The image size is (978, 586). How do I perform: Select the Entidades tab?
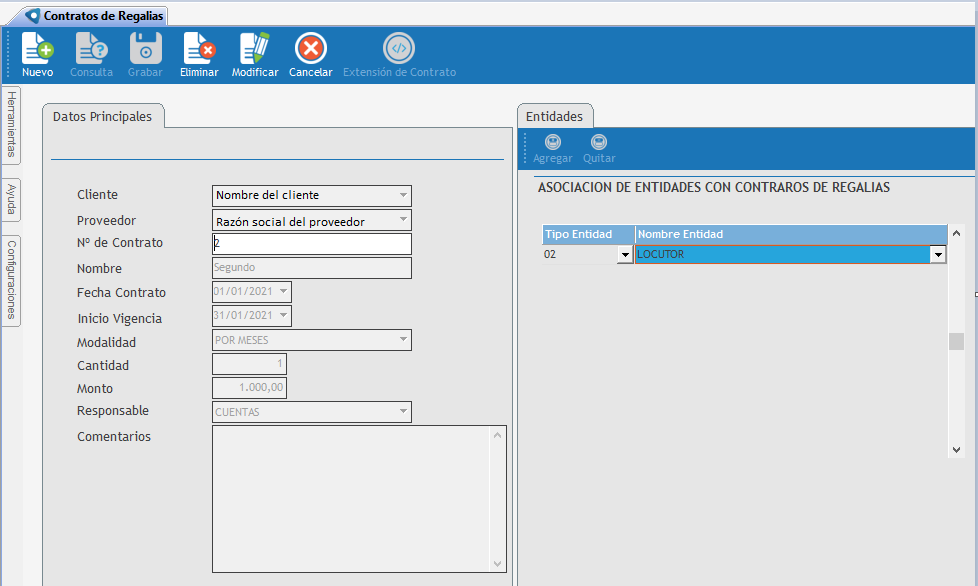tap(554, 117)
